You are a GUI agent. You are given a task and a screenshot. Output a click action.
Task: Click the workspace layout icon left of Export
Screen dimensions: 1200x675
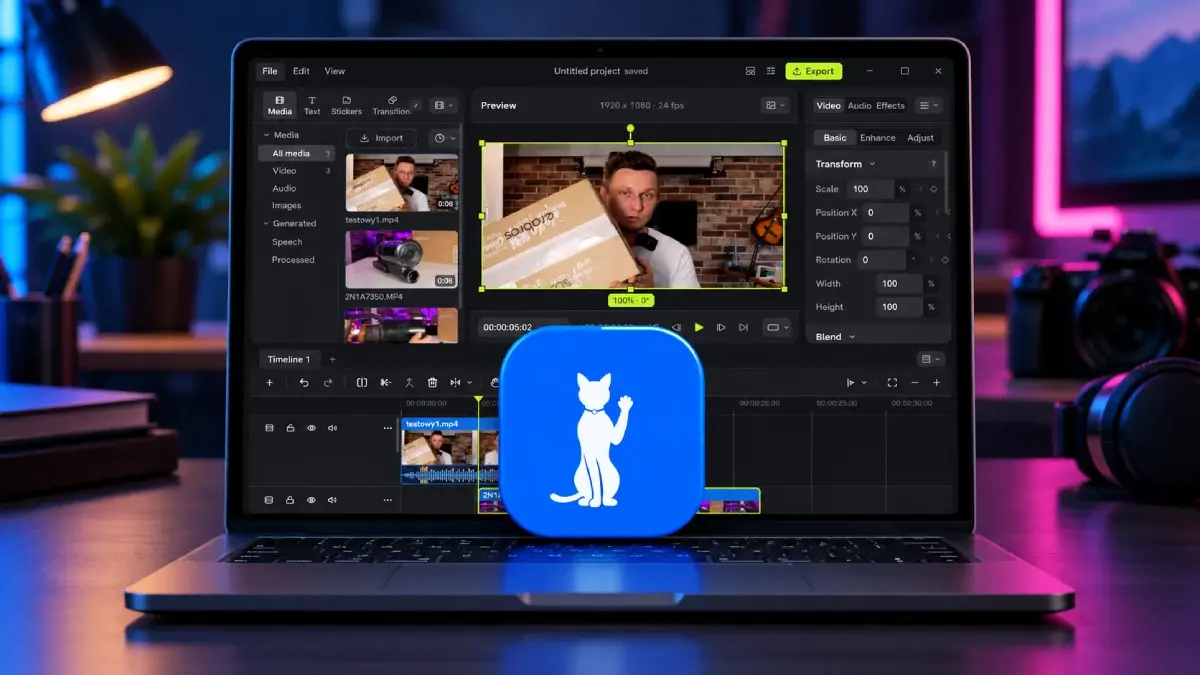(x=750, y=71)
